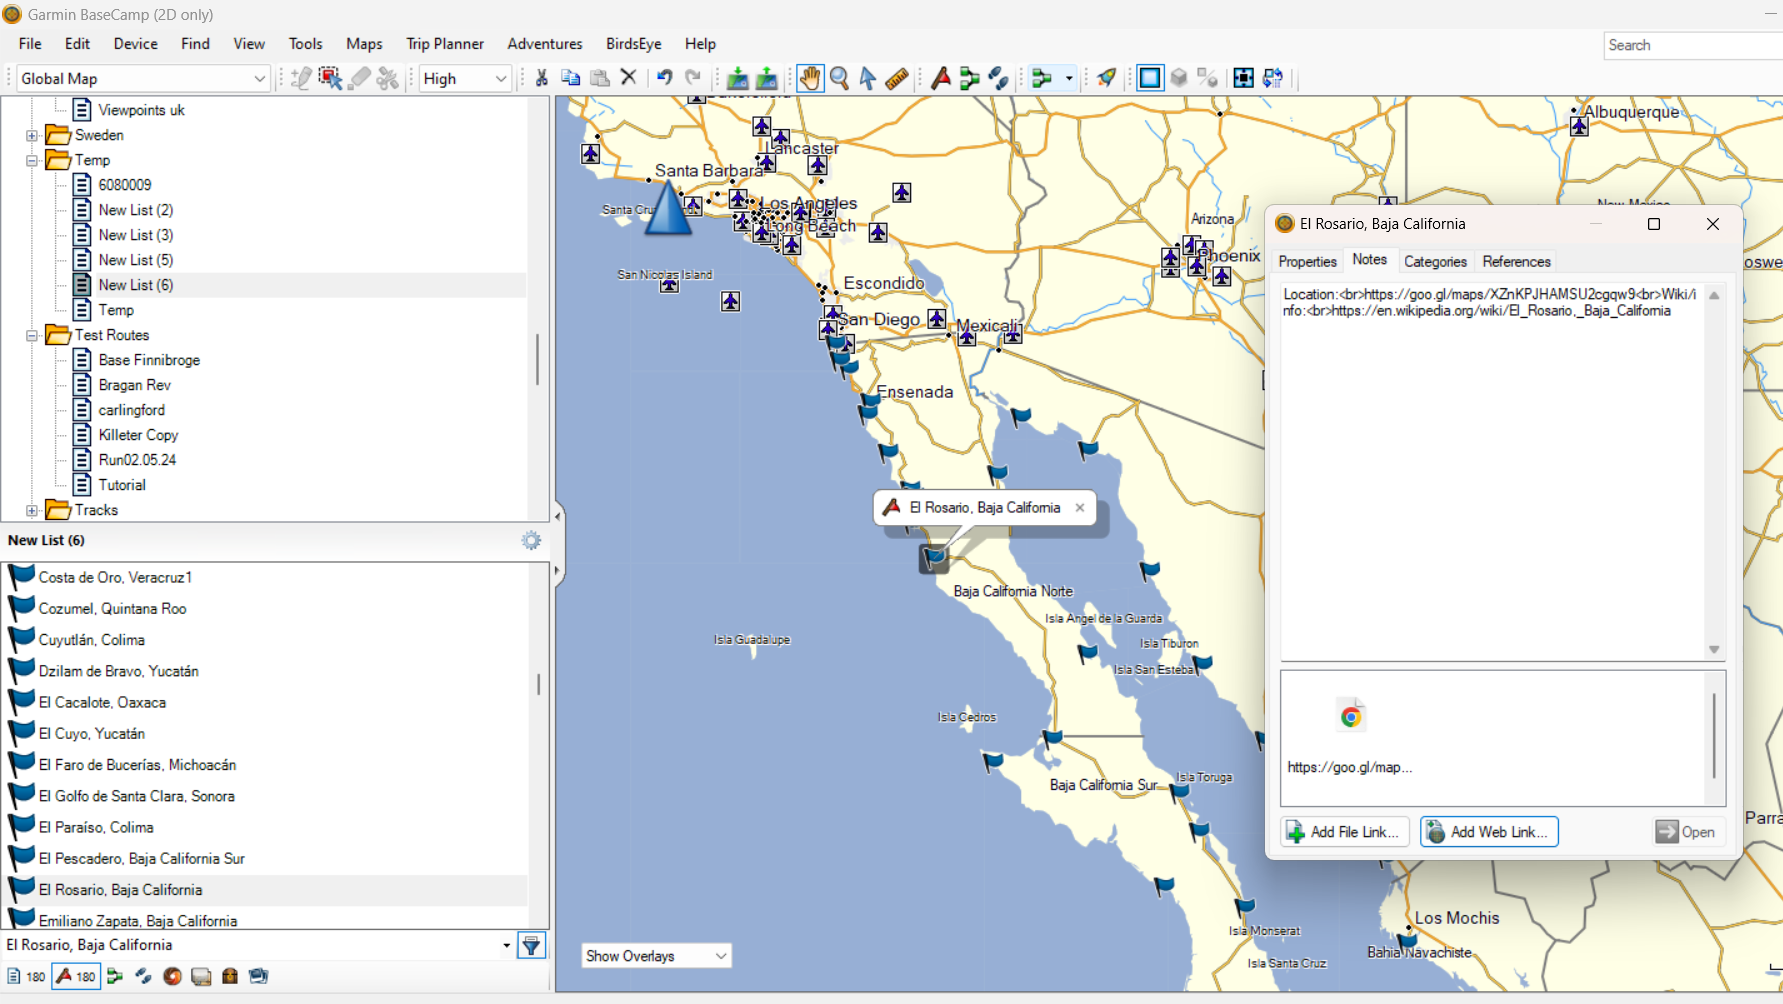The height and width of the screenshot is (1004, 1783).
Task: Click the Open link button
Action: 1686,832
